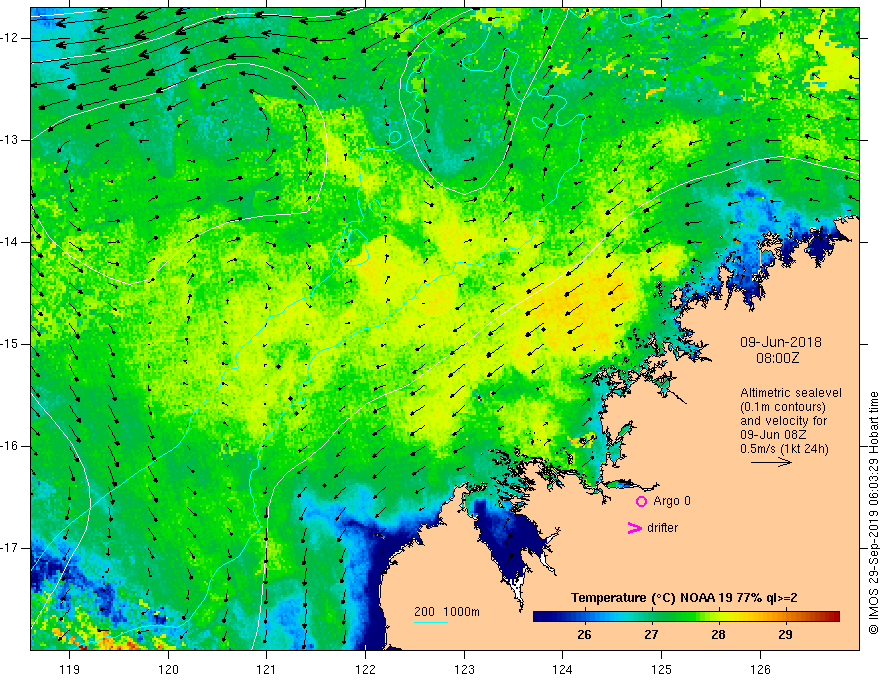Click the IMOS copyright timestamp text
This screenshot has height=680, width=880.
873,513
